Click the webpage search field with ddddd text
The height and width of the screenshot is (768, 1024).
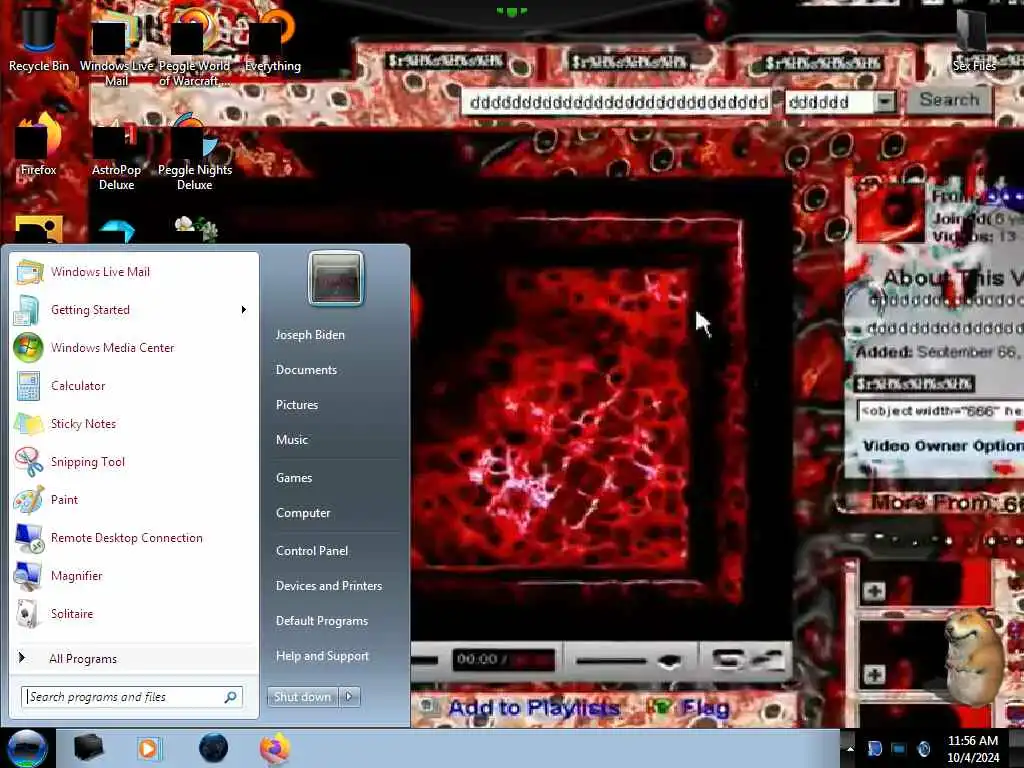[618, 103]
